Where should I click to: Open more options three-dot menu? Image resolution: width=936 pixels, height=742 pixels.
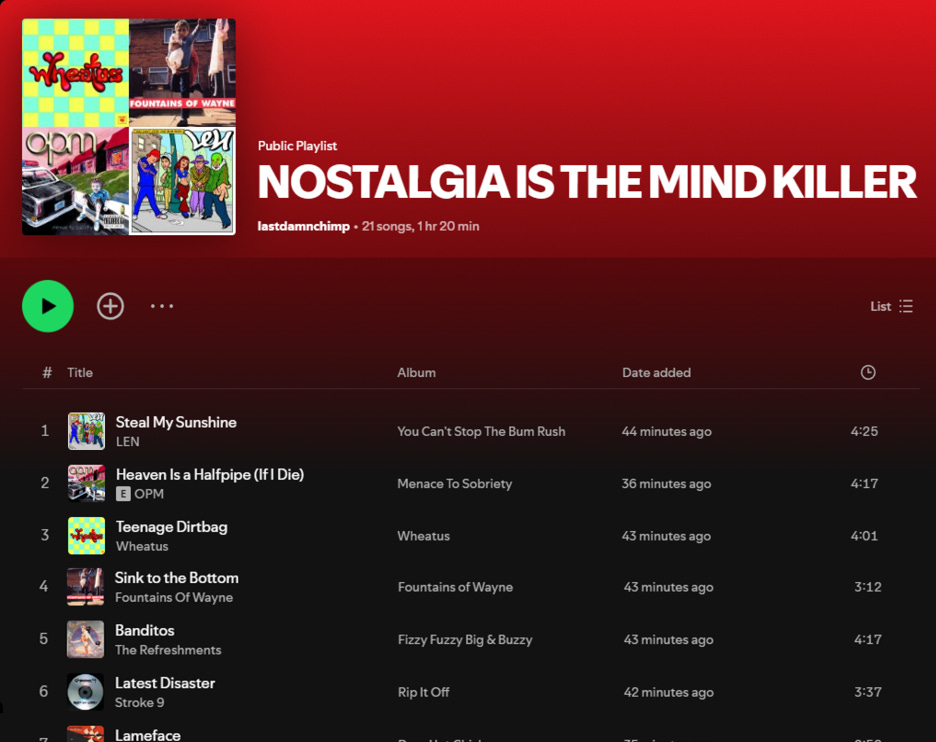(x=162, y=306)
